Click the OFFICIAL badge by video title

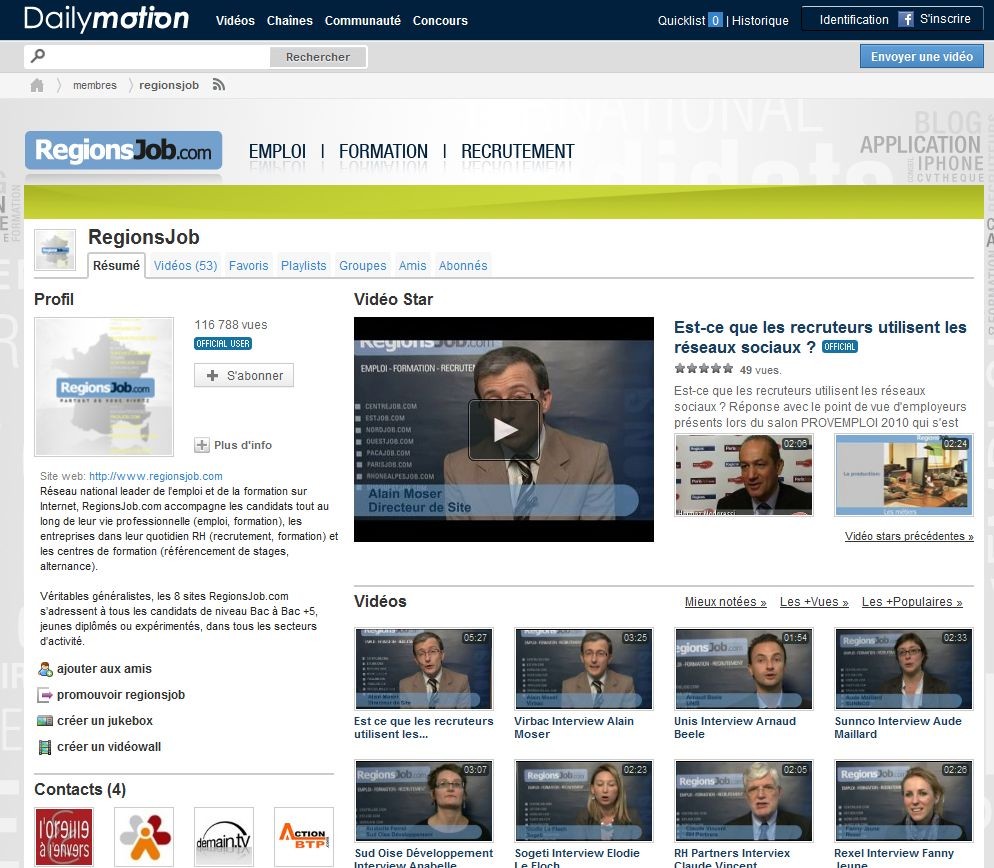point(839,347)
